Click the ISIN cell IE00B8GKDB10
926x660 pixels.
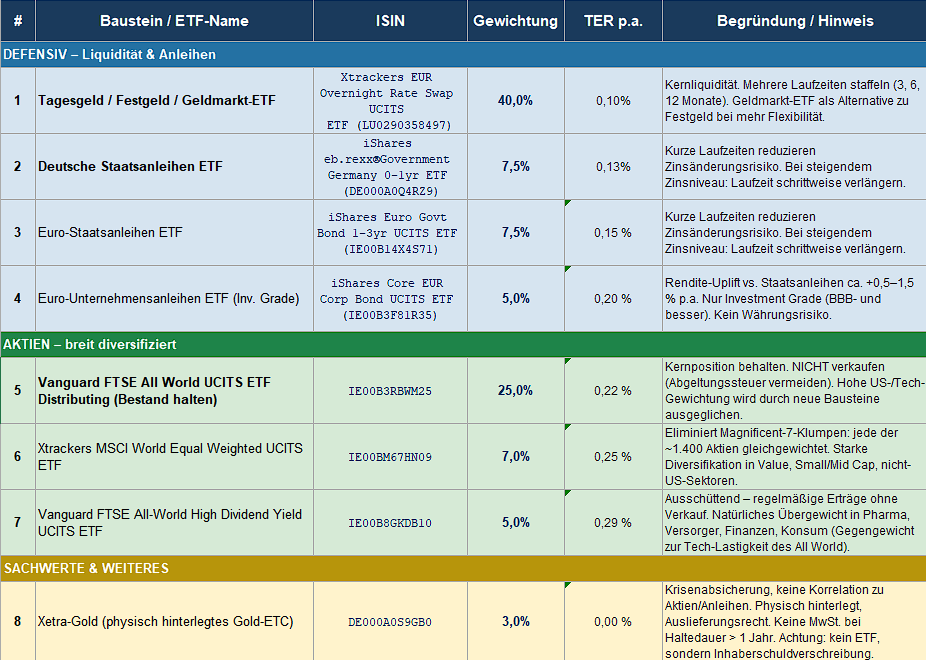tap(390, 522)
